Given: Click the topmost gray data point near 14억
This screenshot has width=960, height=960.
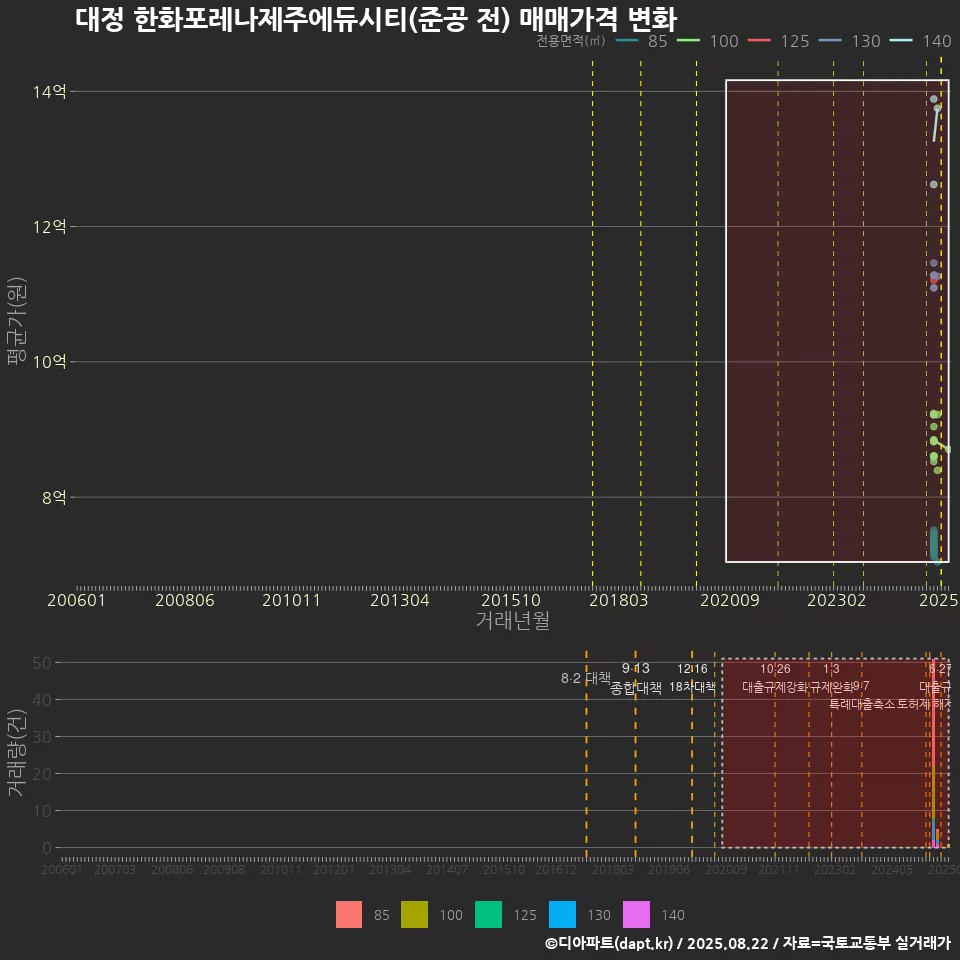Looking at the screenshot, I should 934,99.
